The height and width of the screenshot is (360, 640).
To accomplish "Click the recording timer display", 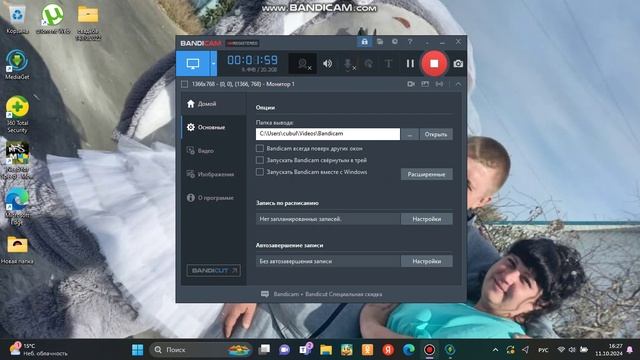I will 252,60.
